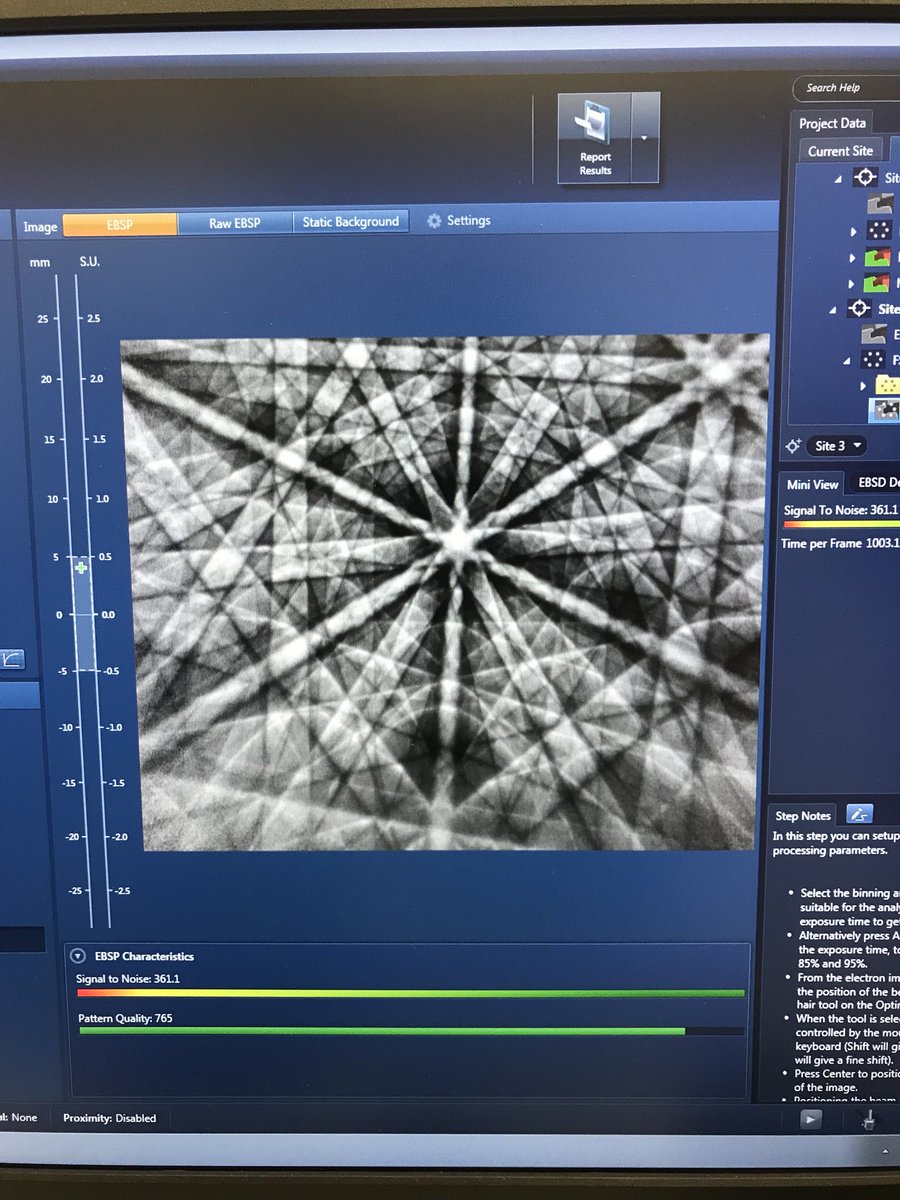Image resolution: width=900 pixels, height=1200 pixels.
Task: Open the Report Results dropdown arrow
Action: [x=646, y=138]
